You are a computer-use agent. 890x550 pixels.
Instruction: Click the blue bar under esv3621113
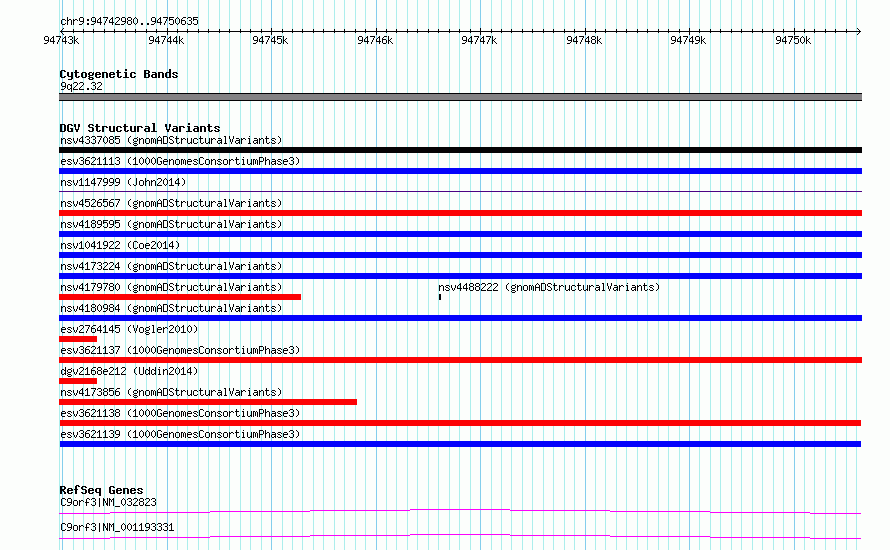[x=460, y=171]
